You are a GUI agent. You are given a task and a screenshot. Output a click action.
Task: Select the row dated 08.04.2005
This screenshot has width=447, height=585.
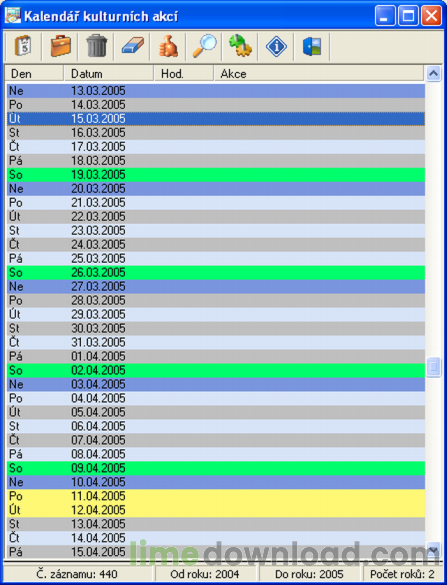pos(216,454)
